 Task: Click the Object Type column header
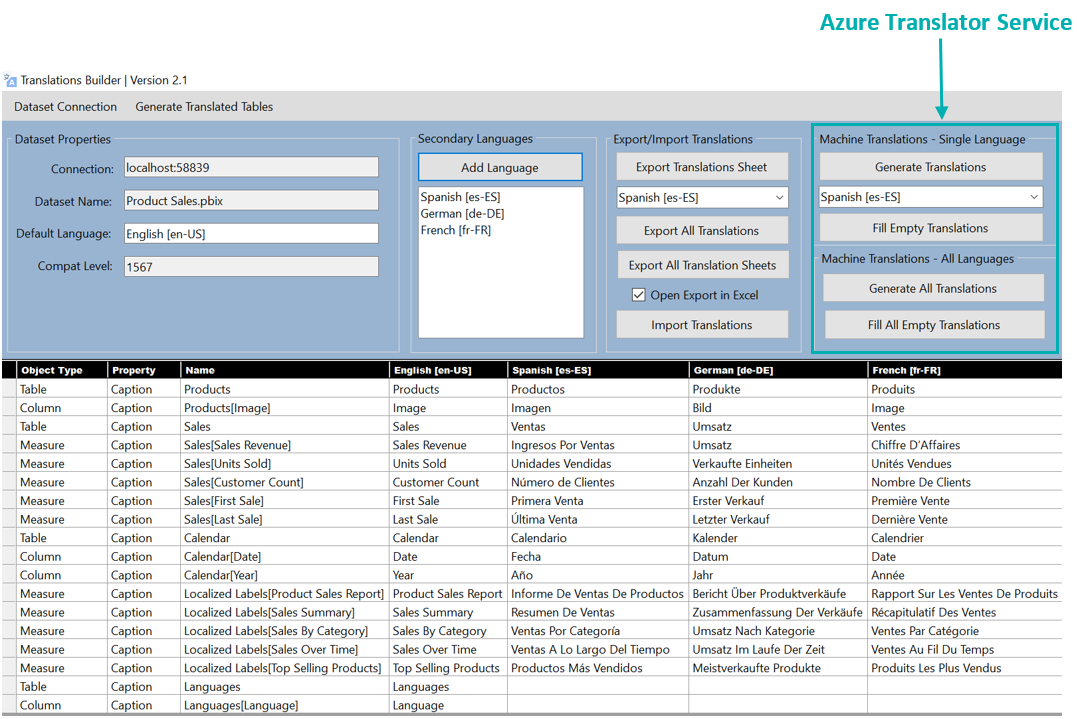point(62,370)
